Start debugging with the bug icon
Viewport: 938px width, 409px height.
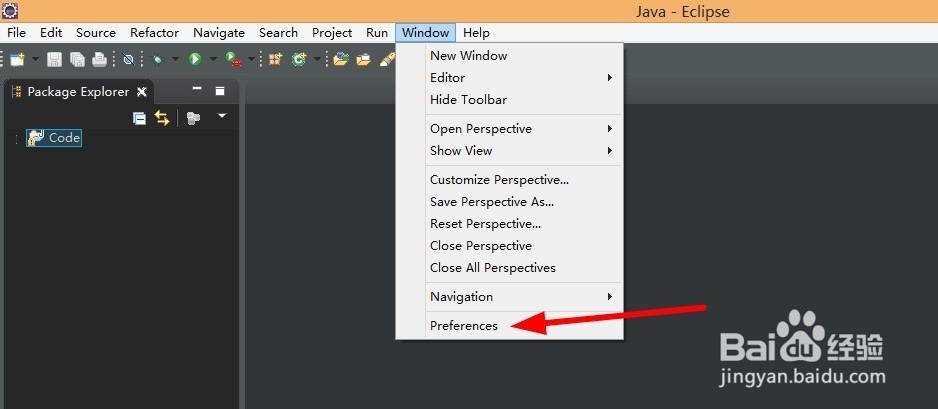tap(157, 59)
